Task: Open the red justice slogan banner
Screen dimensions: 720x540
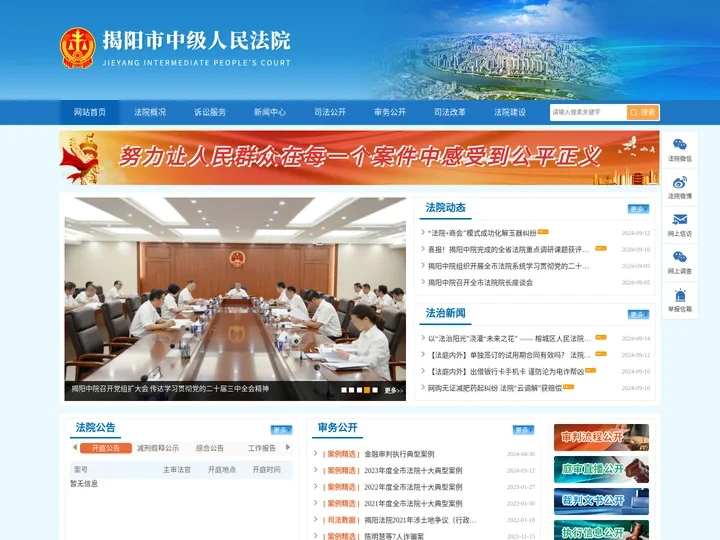Action: [359, 158]
